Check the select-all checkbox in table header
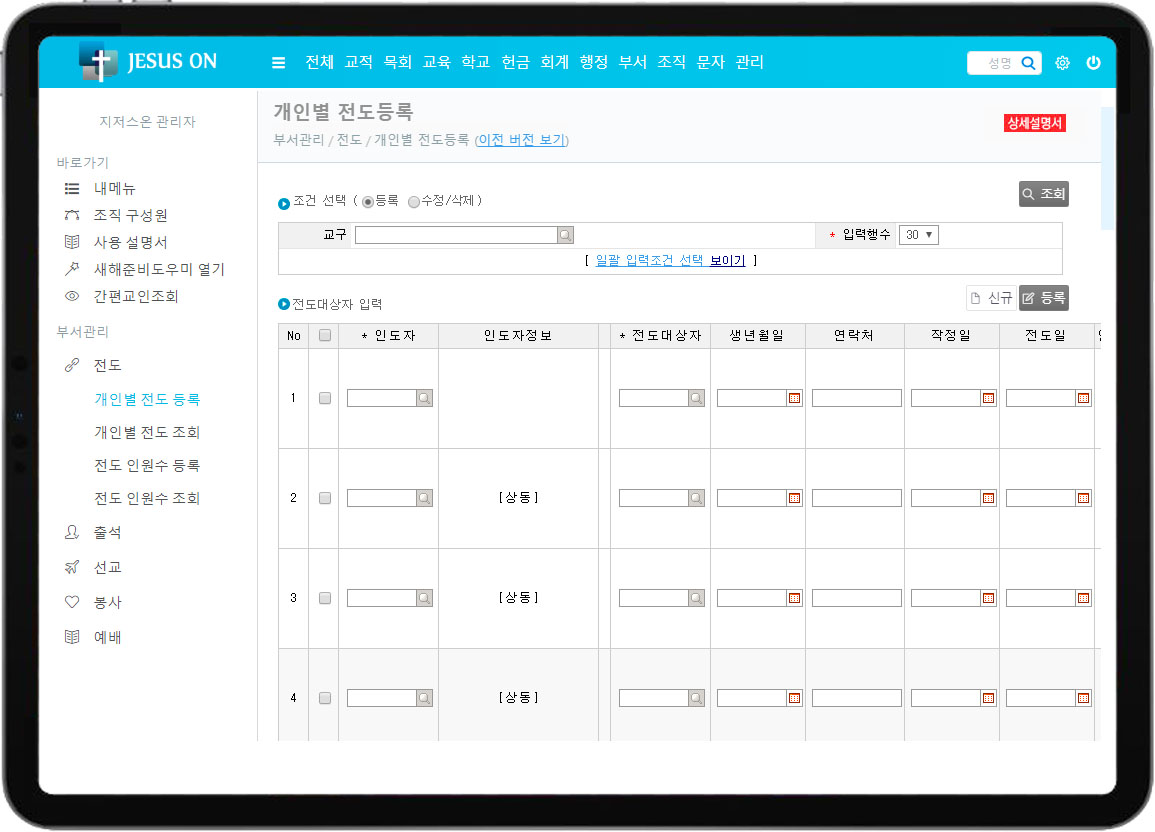 click(x=324, y=336)
